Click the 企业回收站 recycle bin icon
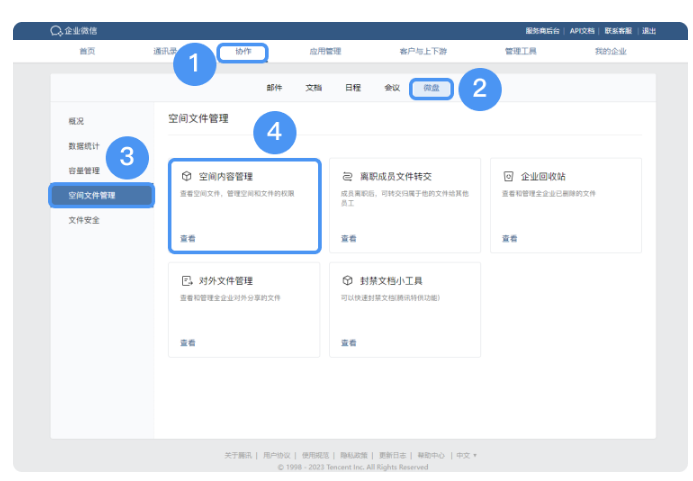This screenshot has height=481, width=693. [x=508, y=175]
